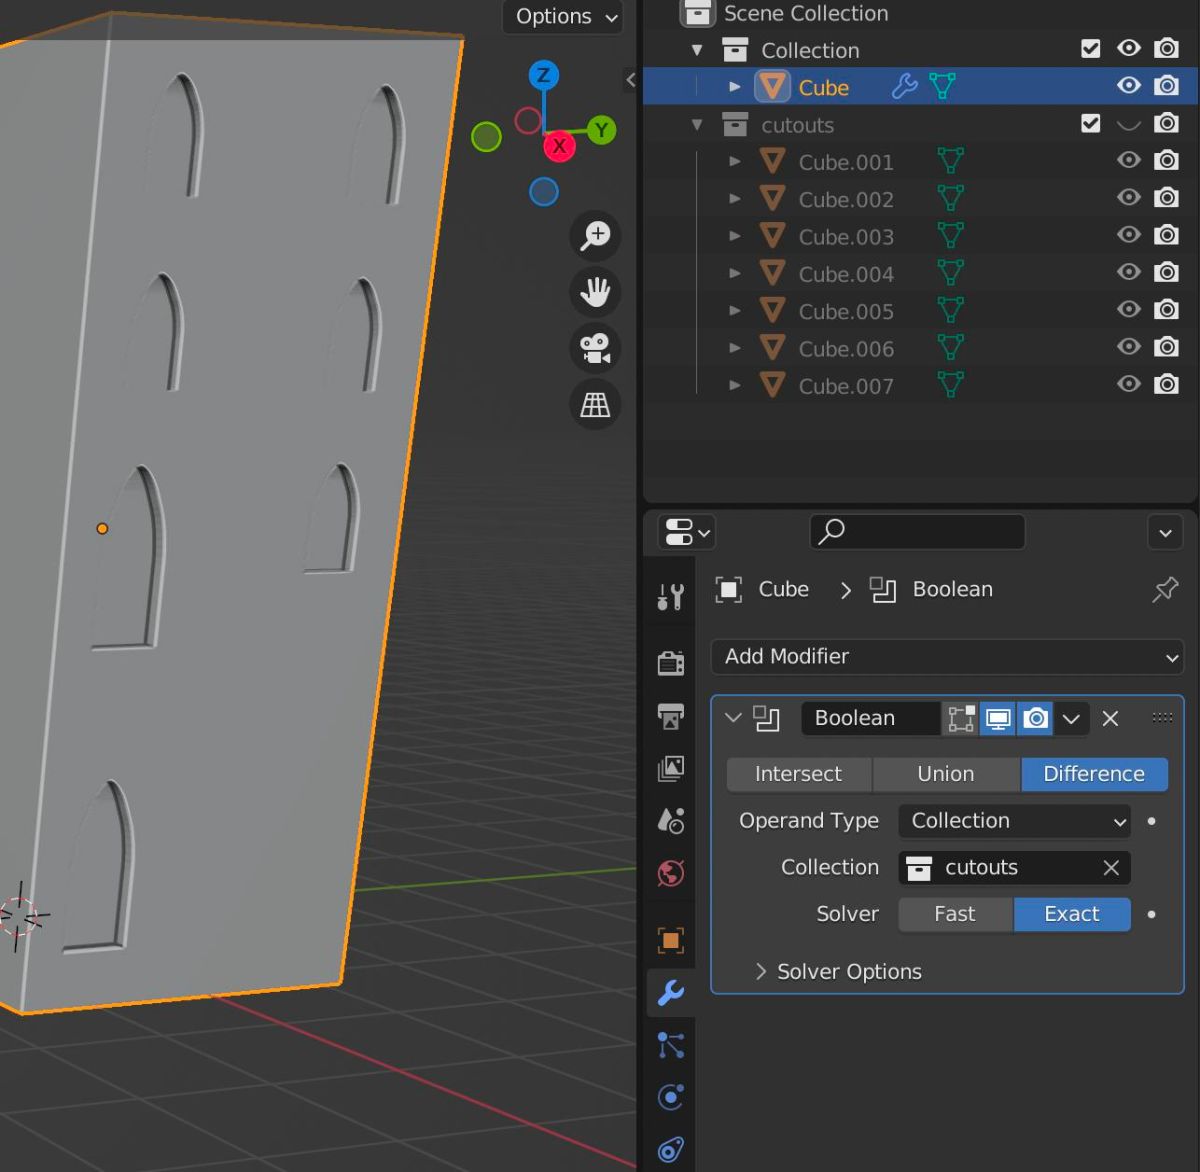Pin the properties editor context
The height and width of the screenshot is (1172, 1200).
1165,590
